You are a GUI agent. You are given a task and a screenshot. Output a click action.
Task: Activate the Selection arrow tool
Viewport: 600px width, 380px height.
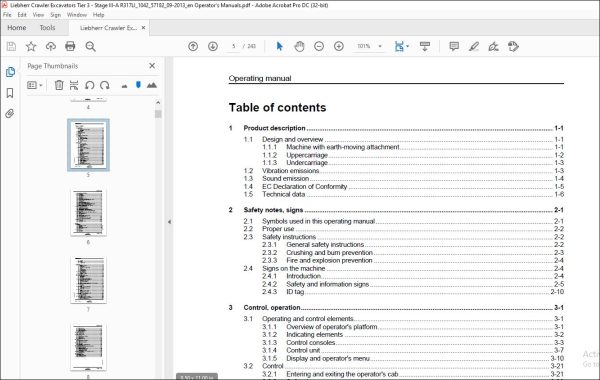coord(279,46)
